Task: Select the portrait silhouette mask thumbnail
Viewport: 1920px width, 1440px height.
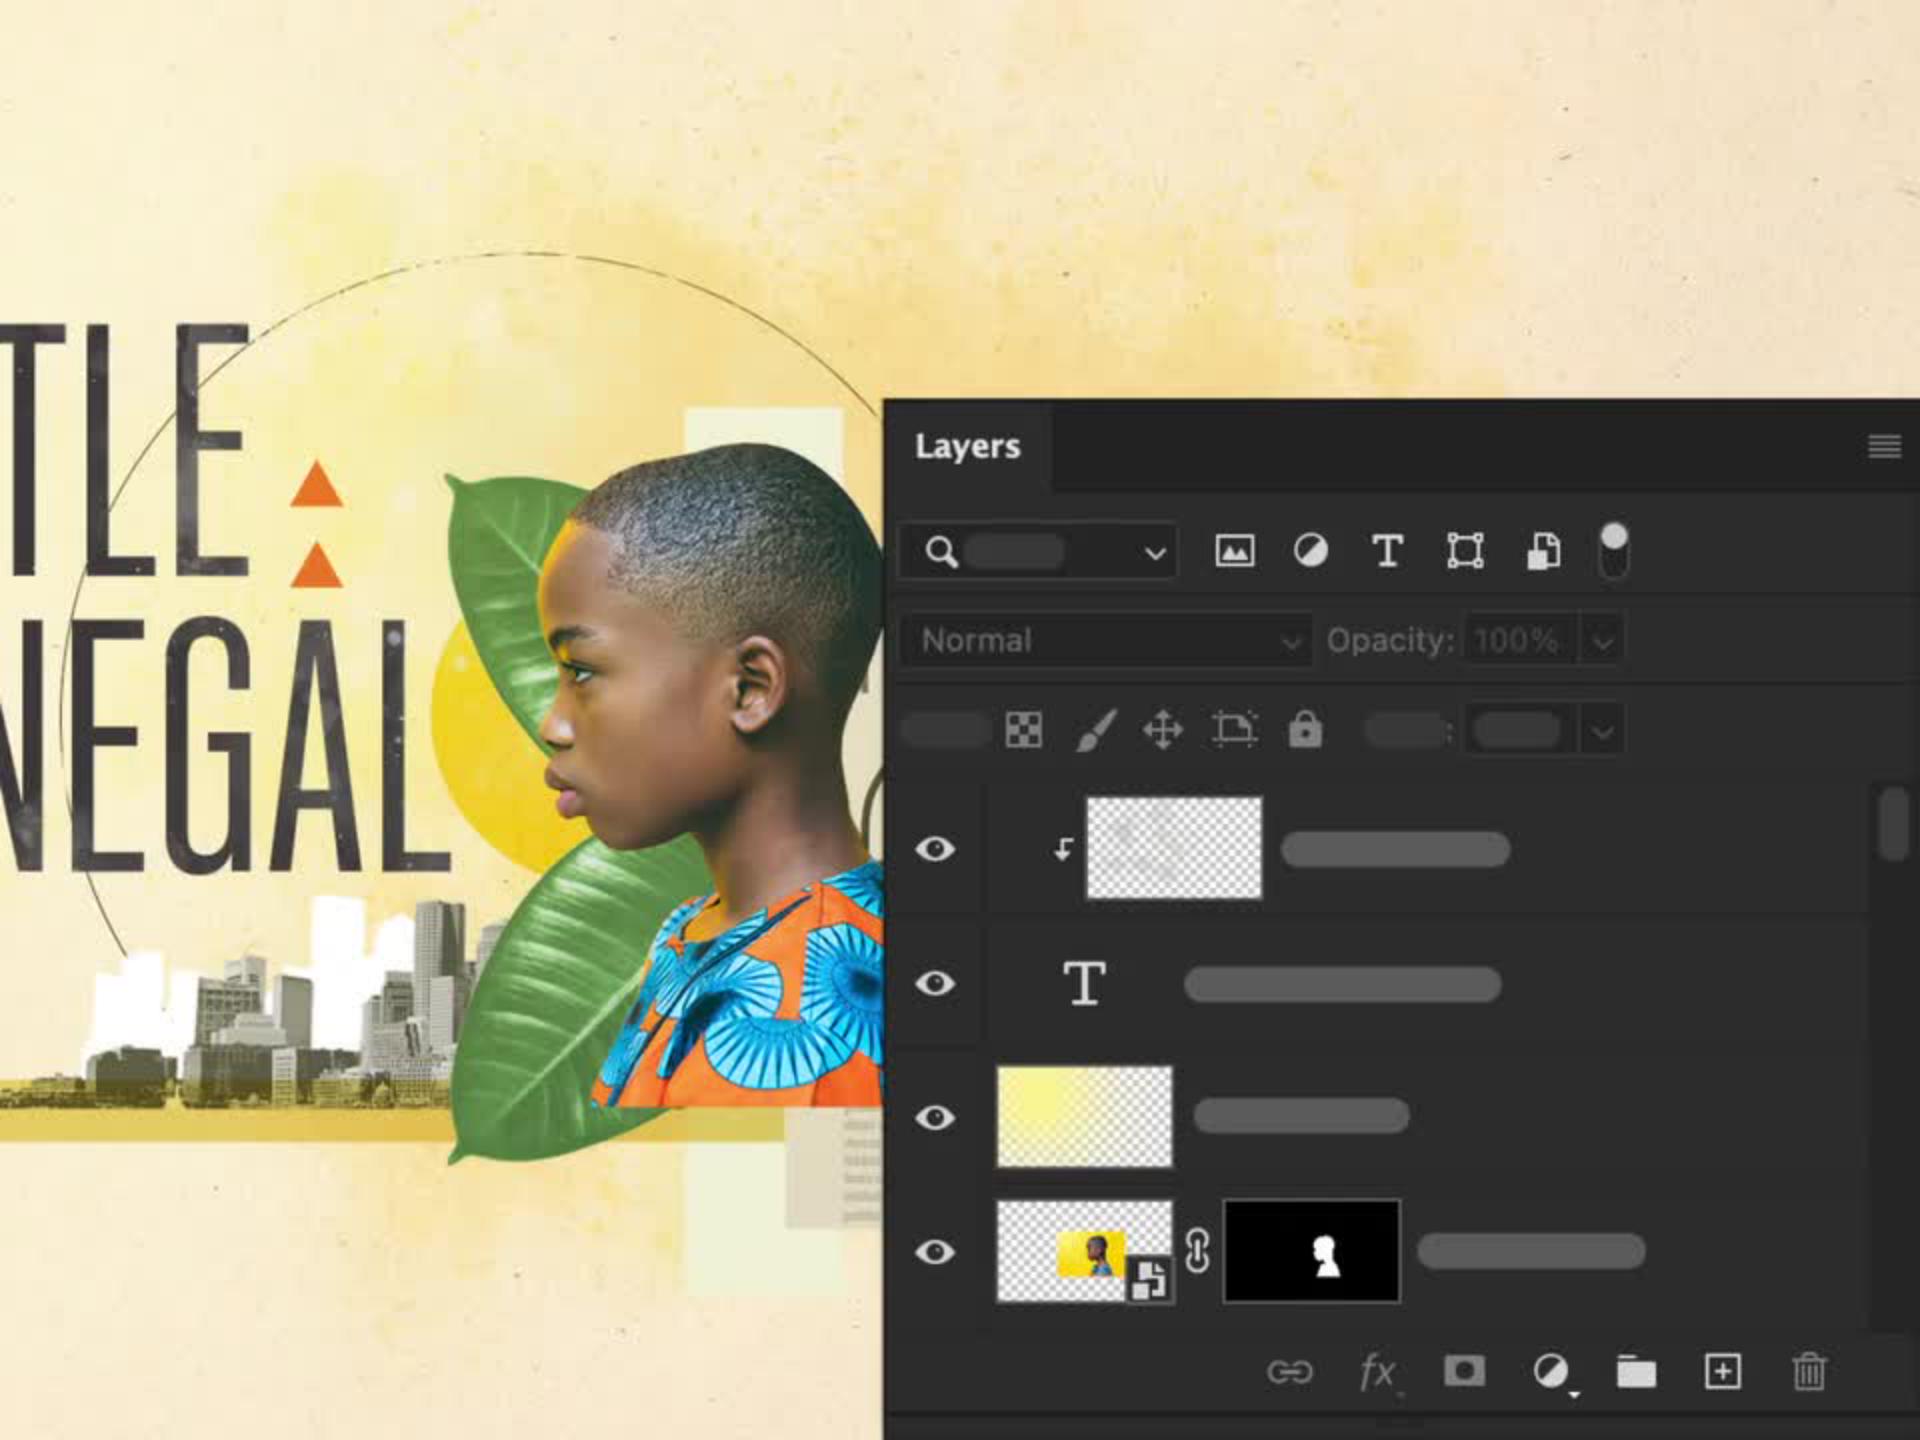Action: (x=1311, y=1252)
